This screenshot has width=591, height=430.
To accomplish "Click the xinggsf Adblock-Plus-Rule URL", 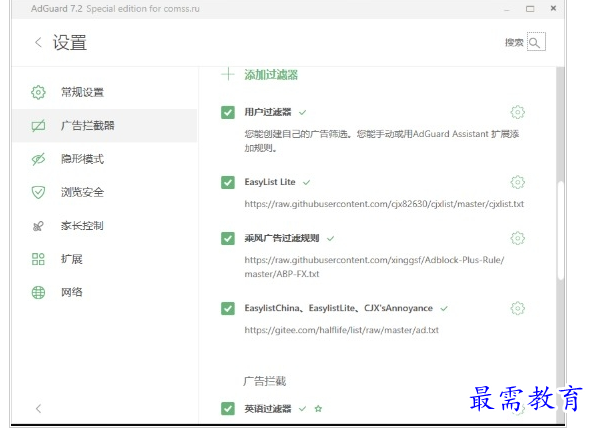I will (374, 267).
